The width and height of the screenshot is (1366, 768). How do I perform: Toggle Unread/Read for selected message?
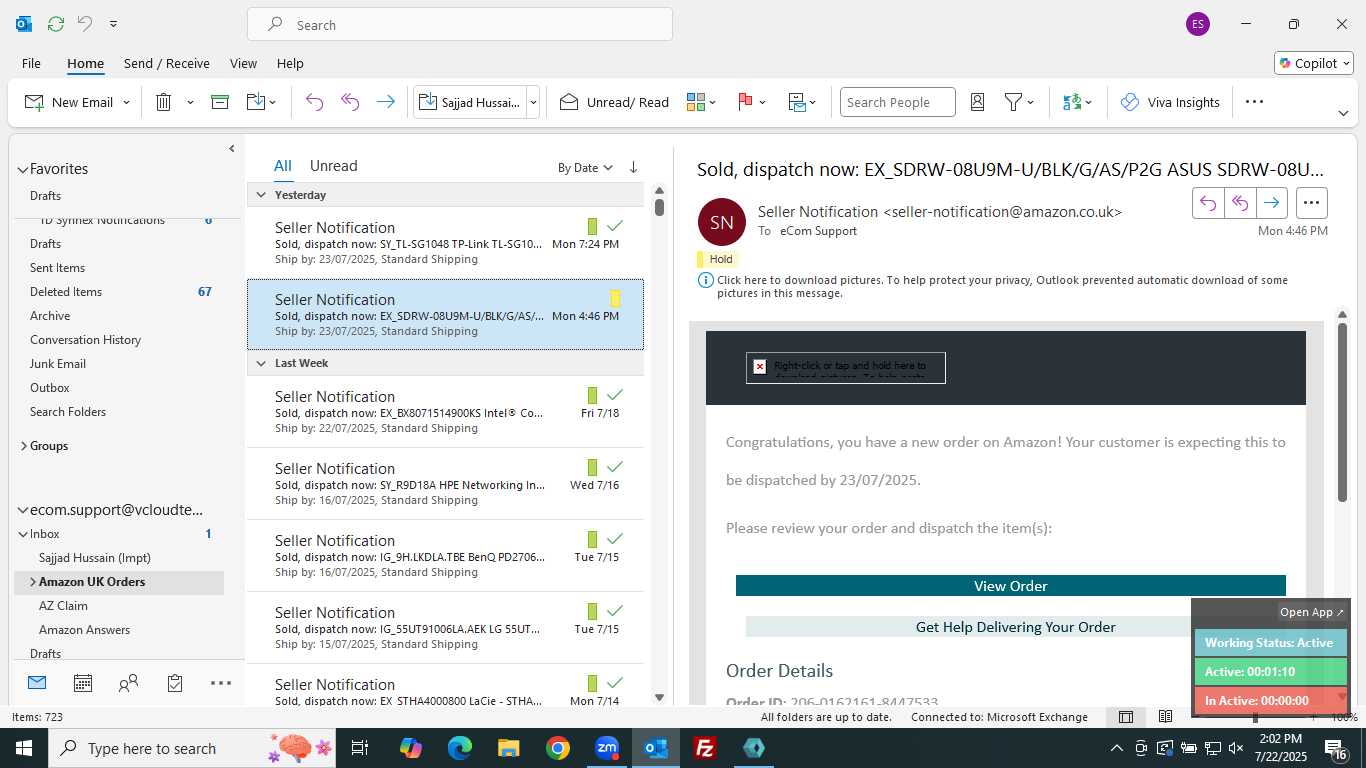click(614, 102)
